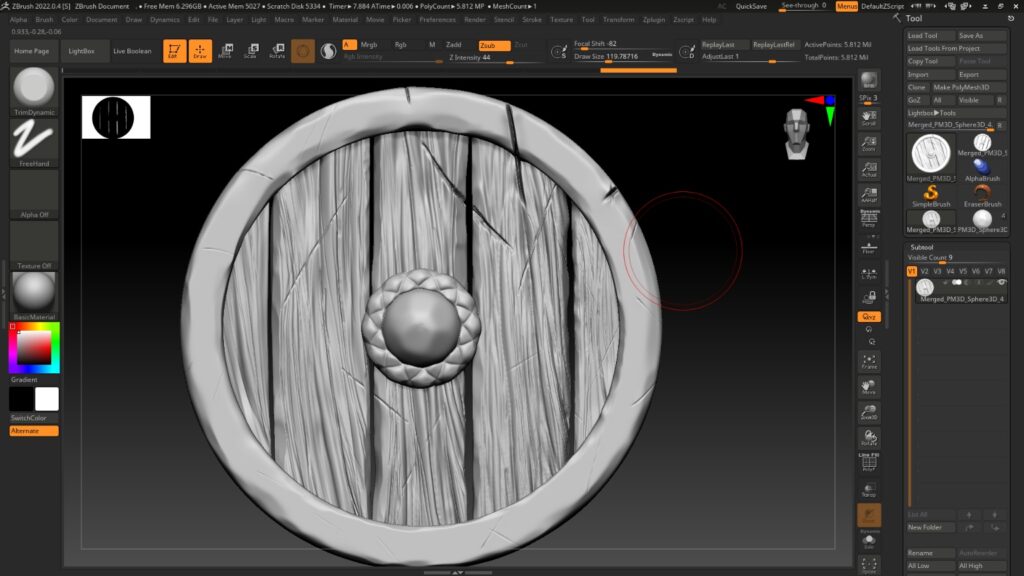Collapse the Subtool palette section
Viewport: 1024px width, 576px height.
click(x=921, y=247)
